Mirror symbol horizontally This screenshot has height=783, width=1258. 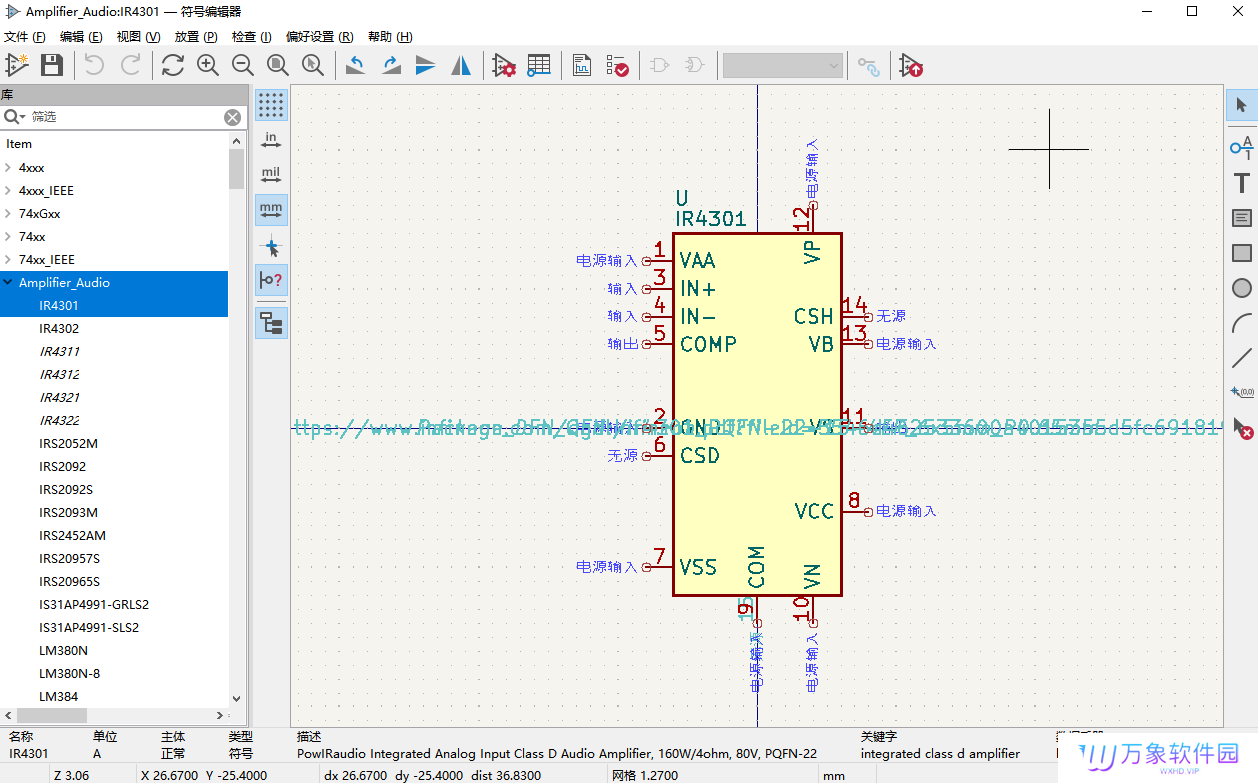click(461, 66)
